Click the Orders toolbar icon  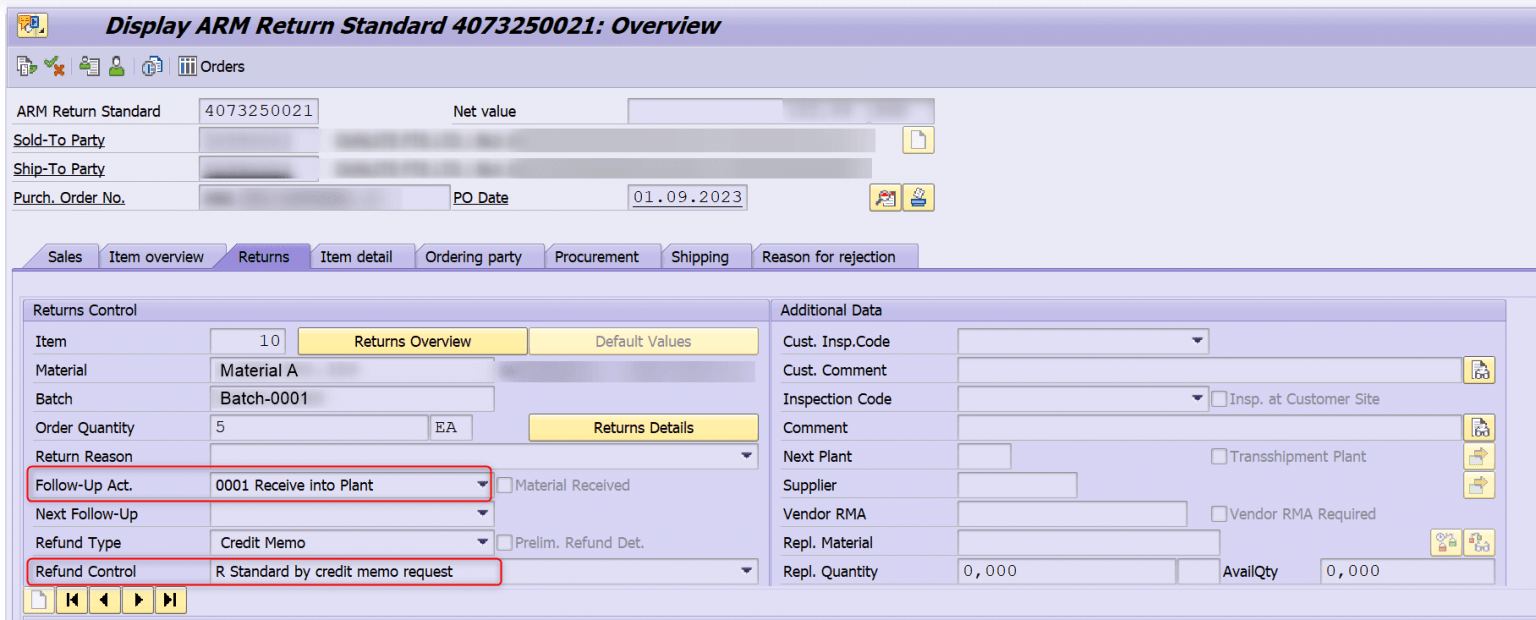(x=187, y=66)
